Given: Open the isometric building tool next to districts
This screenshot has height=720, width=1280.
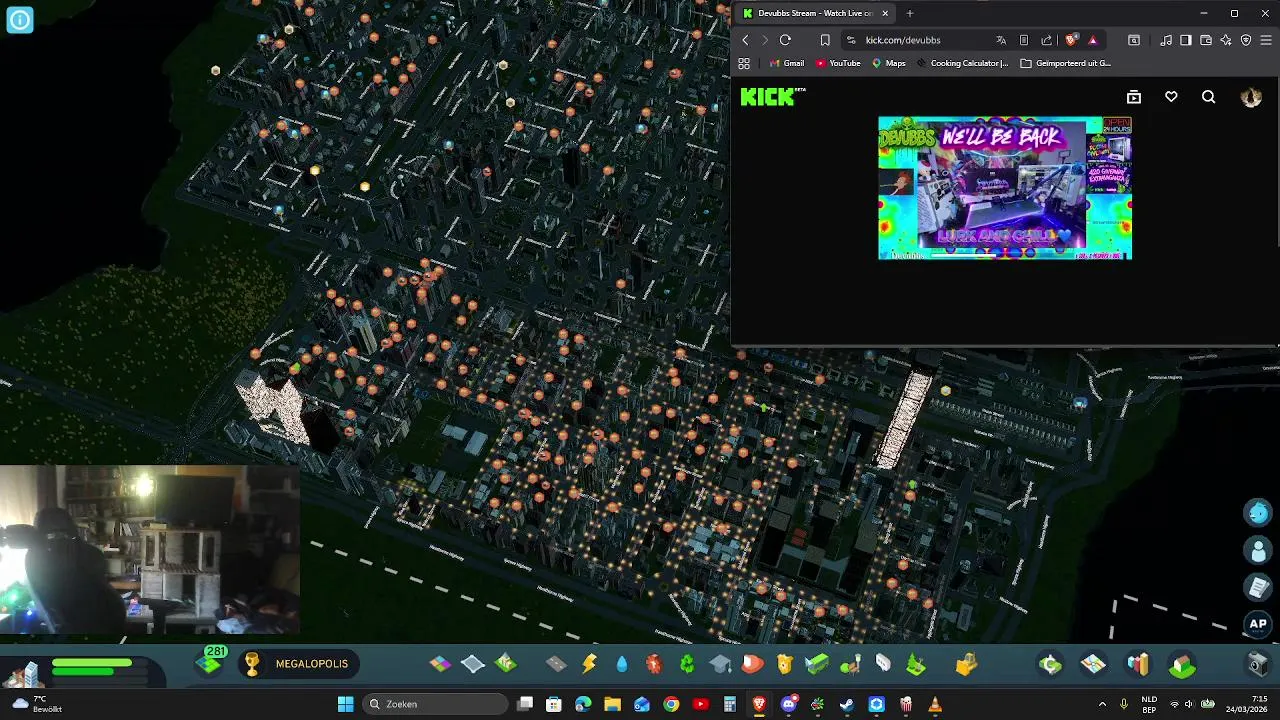Looking at the screenshot, I should pyautogui.click(x=506, y=664).
